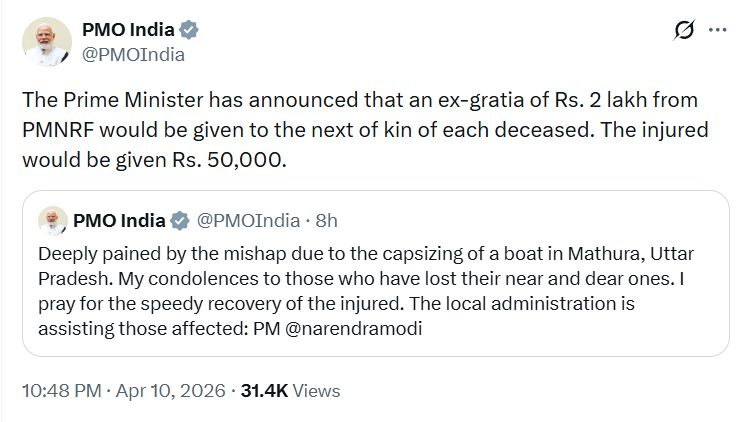Open the 31.4K Views count
749x422 pixels.
(x=290, y=391)
